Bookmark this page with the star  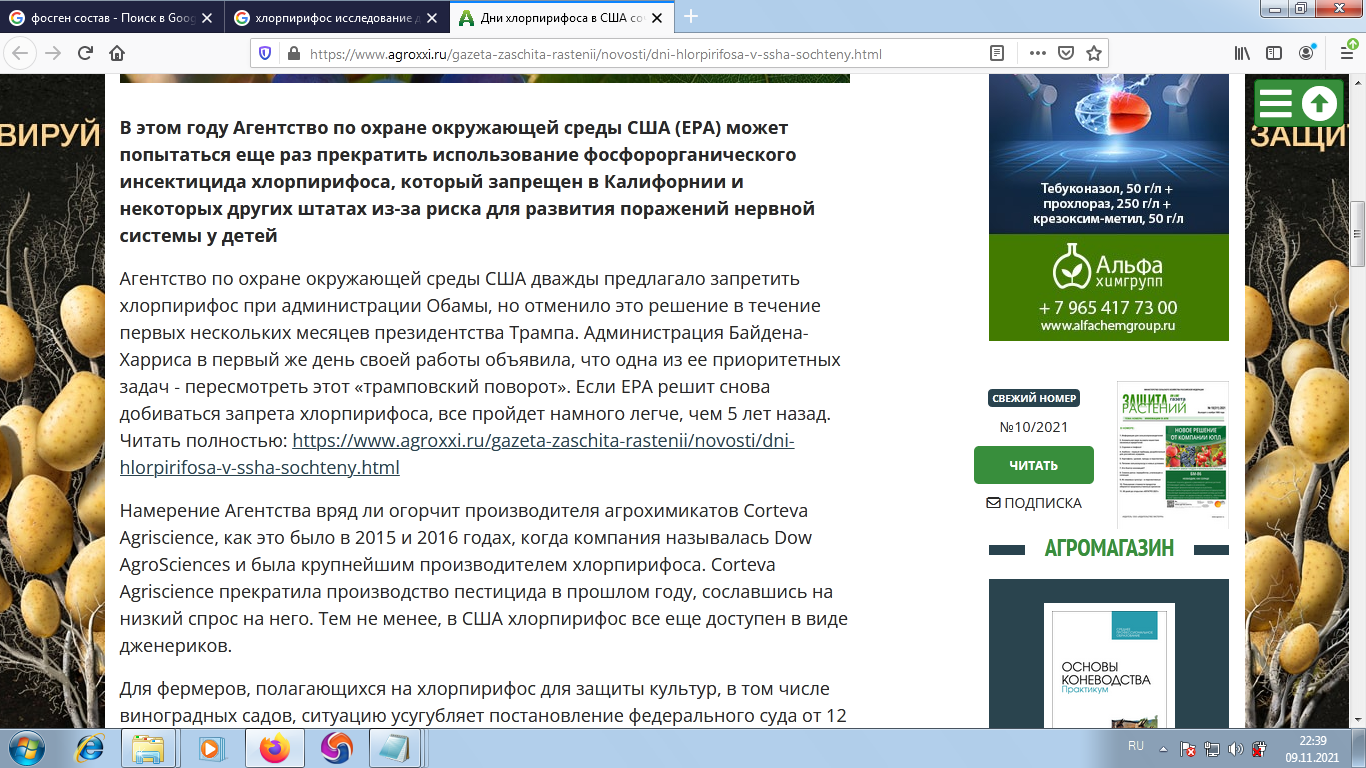(1094, 52)
